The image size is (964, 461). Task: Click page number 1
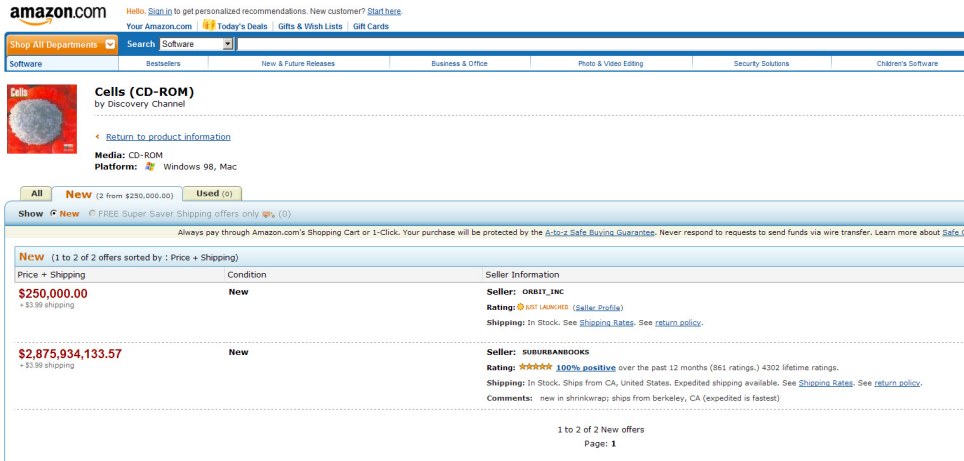pos(614,443)
